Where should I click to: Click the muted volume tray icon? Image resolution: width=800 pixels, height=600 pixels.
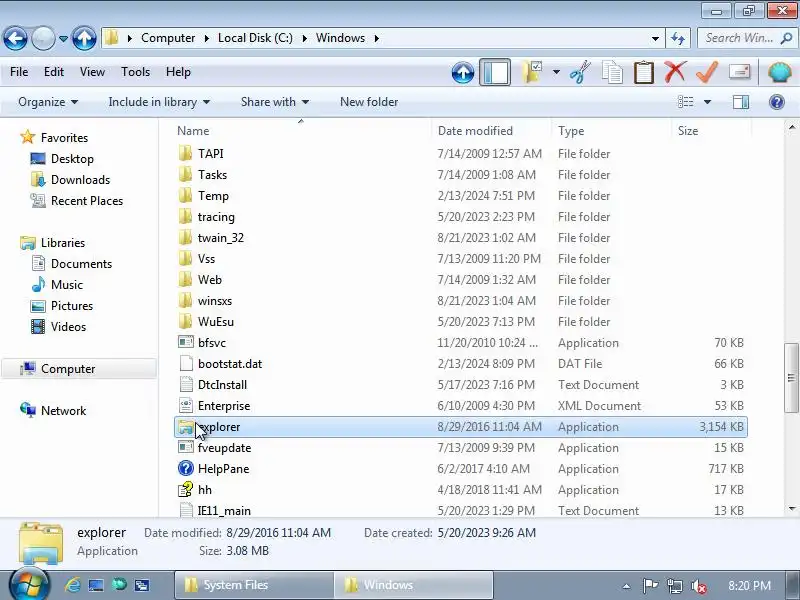(698, 586)
